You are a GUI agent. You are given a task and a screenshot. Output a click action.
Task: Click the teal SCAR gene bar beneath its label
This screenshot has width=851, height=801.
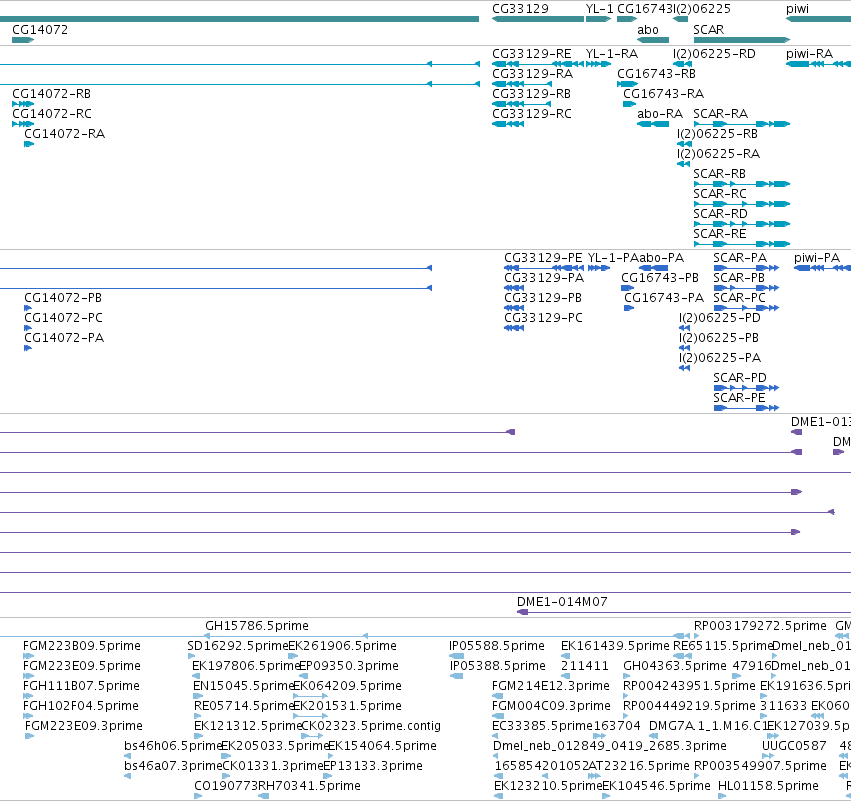(x=741, y=40)
